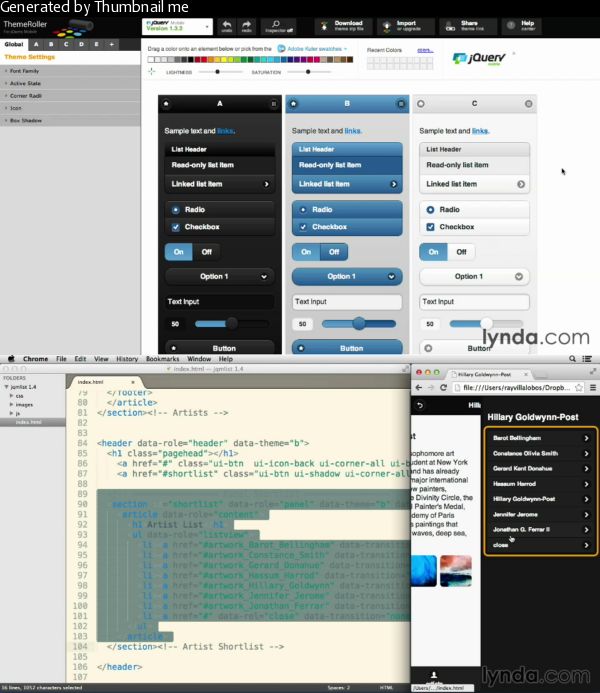Reload the Chrome page

(444, 388)
